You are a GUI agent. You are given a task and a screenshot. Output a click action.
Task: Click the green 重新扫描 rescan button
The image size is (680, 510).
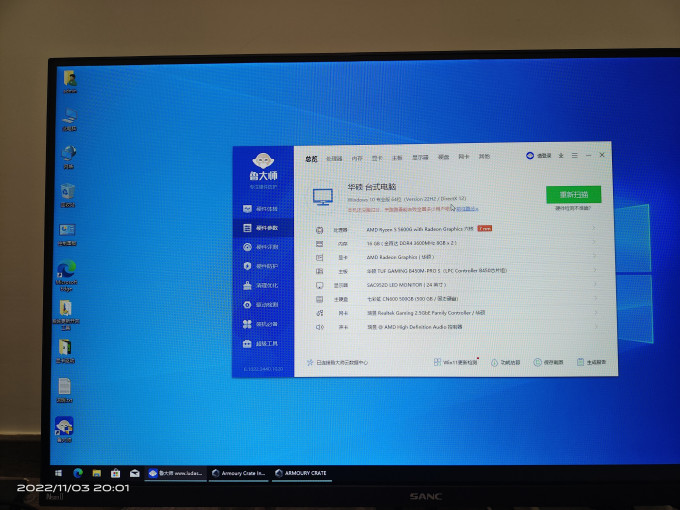click(573, 195)
